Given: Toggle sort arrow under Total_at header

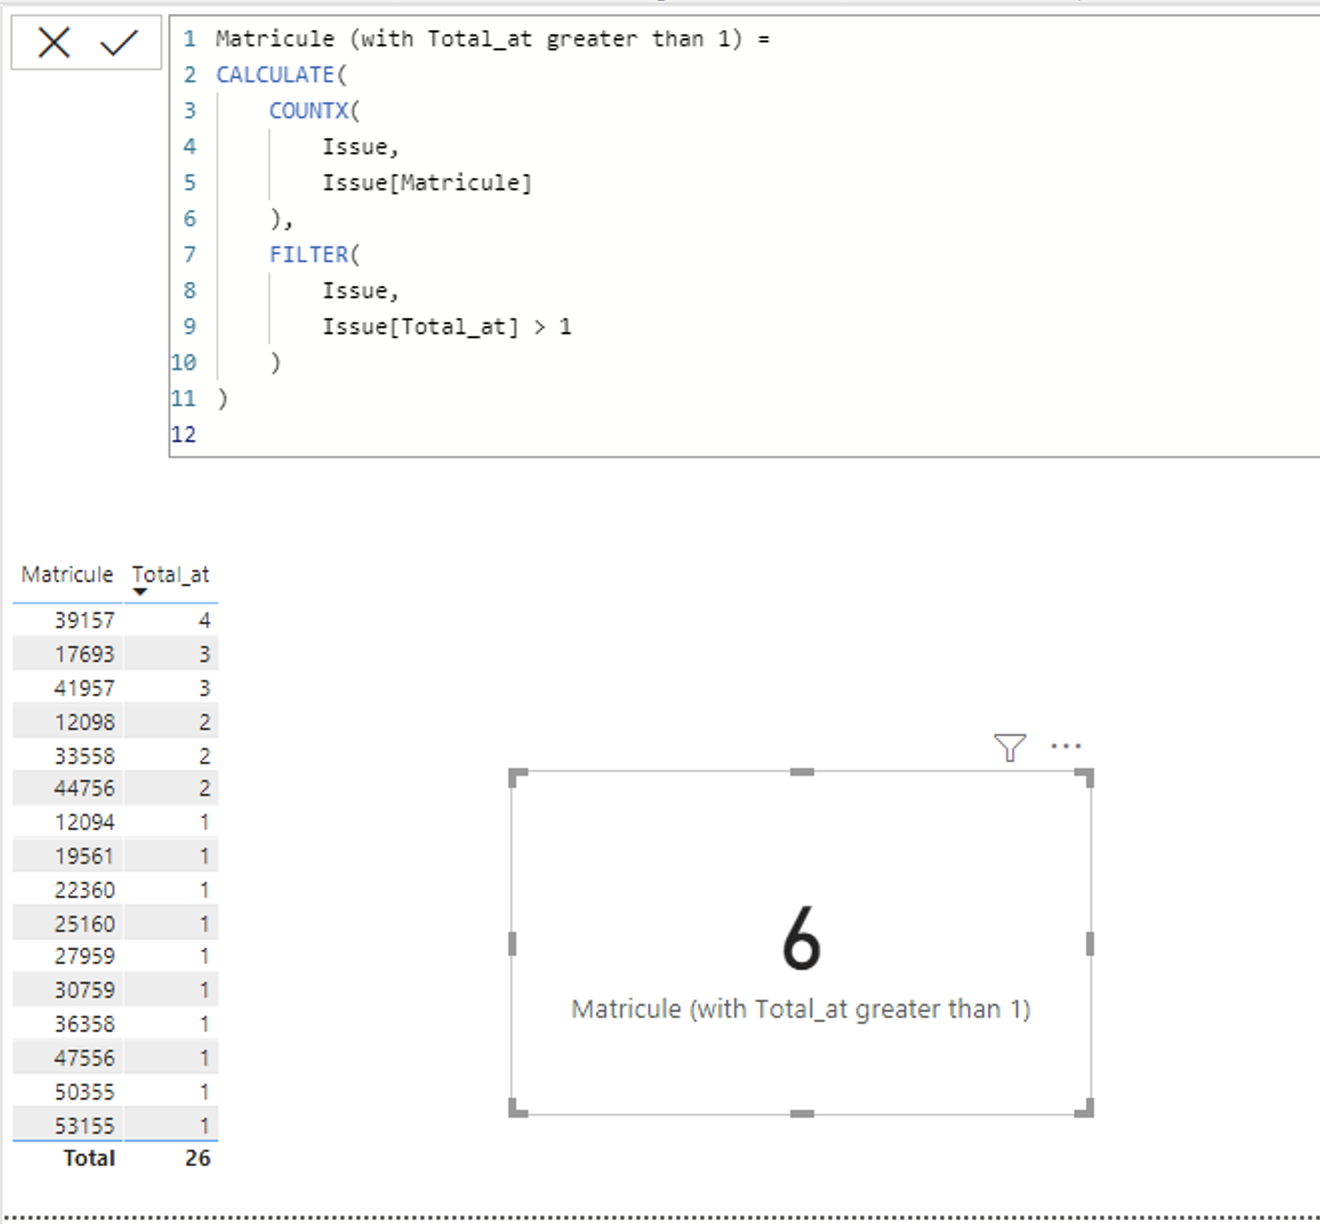Looking at the screenshot, I should pyautogui.click(x=140, y=593).
